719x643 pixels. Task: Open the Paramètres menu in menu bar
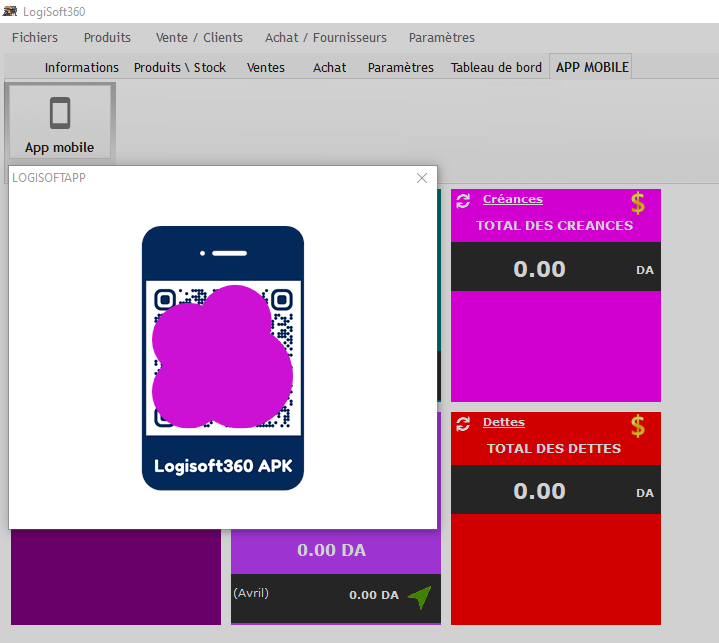click(442, 38)
